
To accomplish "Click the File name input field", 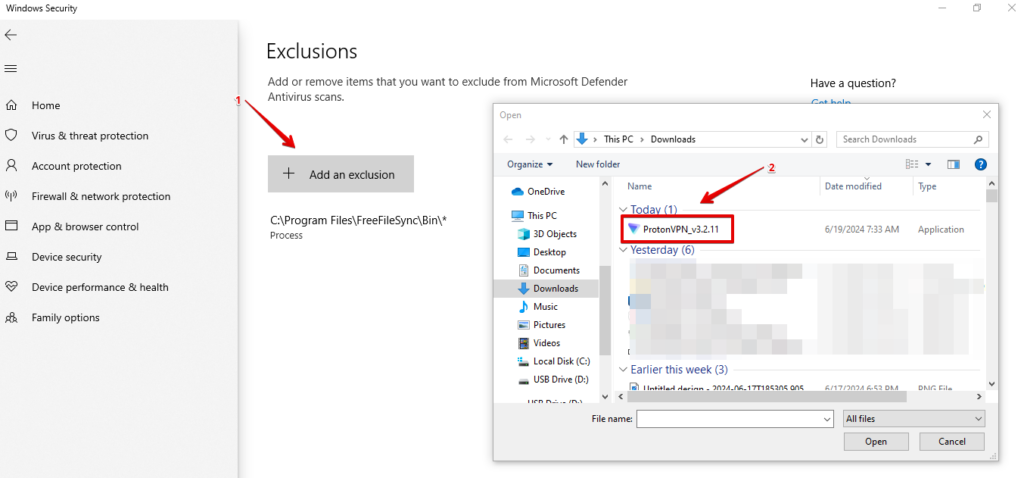I will (x=735, y=419).
